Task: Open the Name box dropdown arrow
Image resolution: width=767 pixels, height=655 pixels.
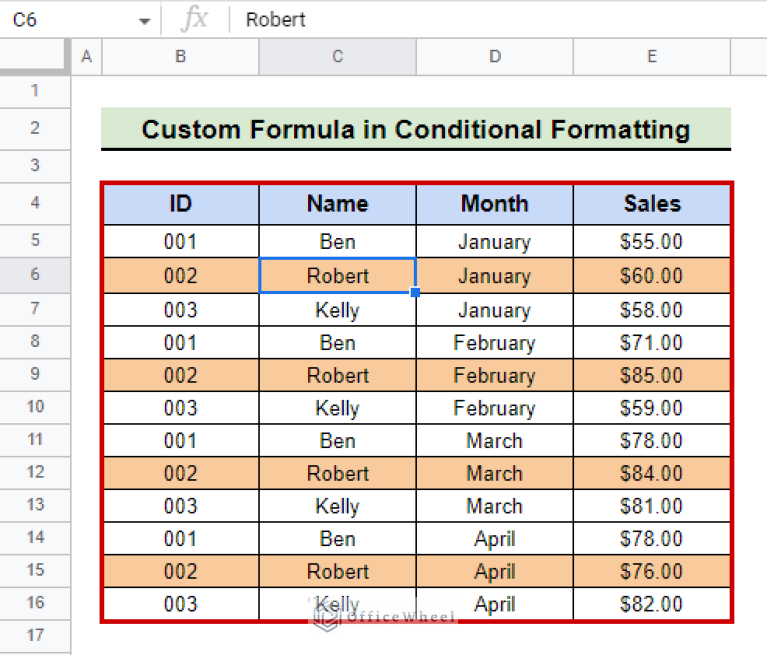Action: [145, 21]
